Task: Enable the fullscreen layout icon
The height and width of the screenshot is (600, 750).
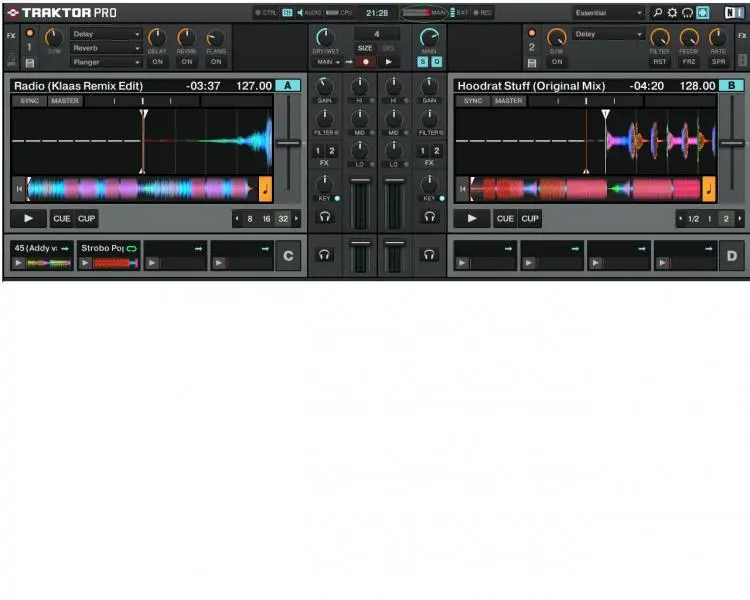Action: 702,13
